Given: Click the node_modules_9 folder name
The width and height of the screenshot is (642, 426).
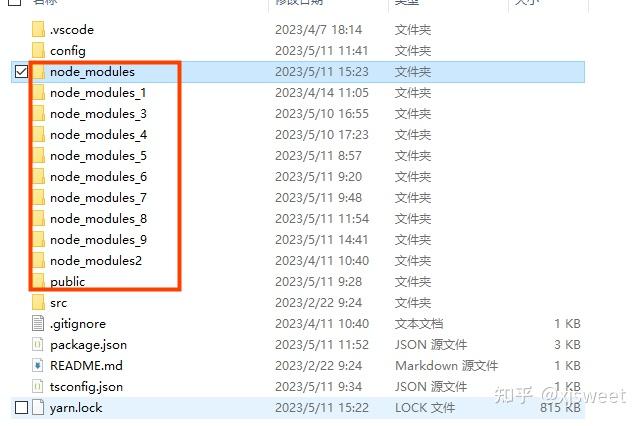Looking at the screenshot, I should tap(98, 240).
